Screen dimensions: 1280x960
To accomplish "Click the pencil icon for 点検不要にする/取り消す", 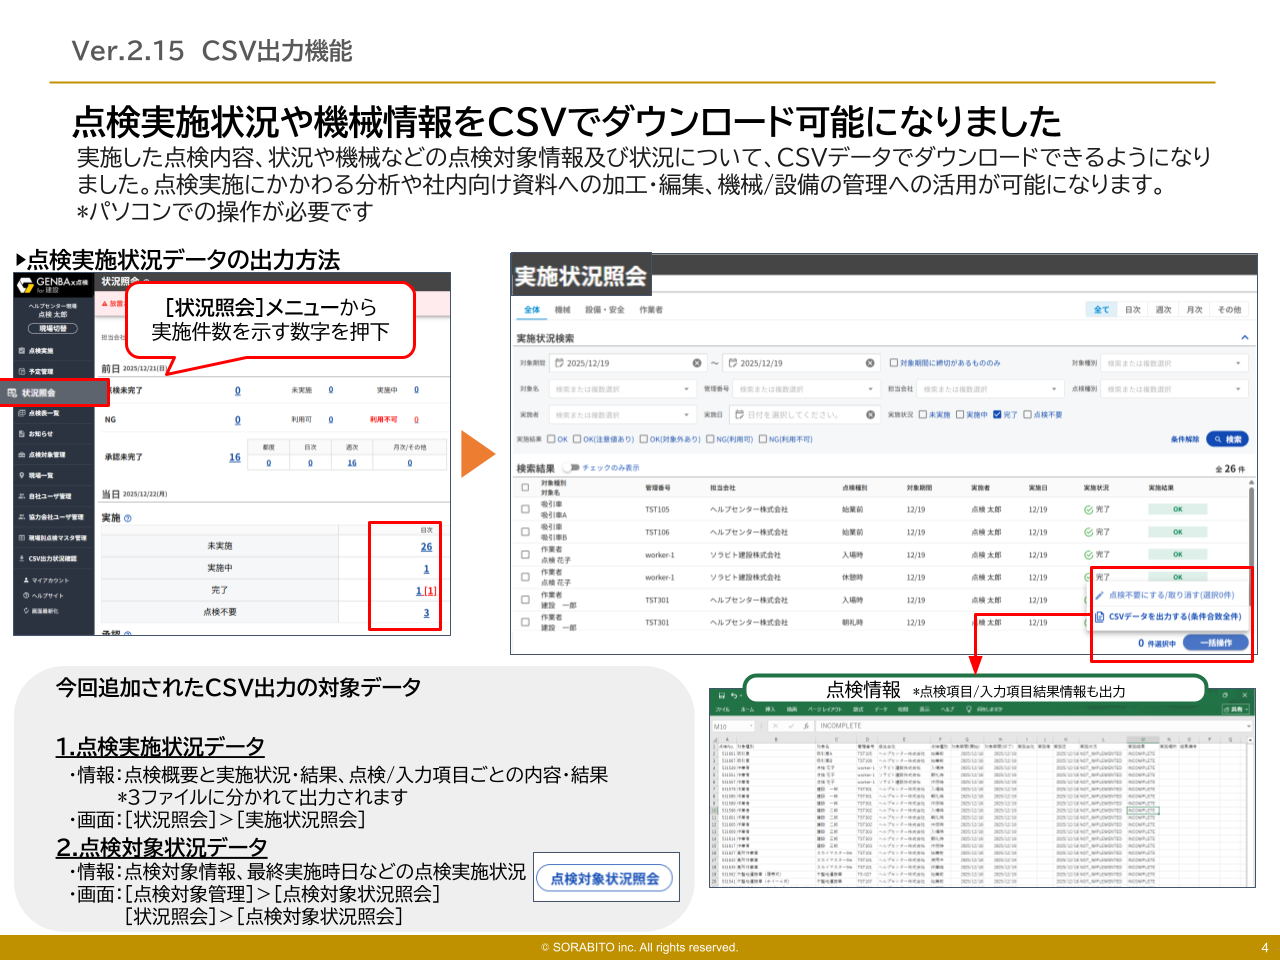I will 1100,595.
